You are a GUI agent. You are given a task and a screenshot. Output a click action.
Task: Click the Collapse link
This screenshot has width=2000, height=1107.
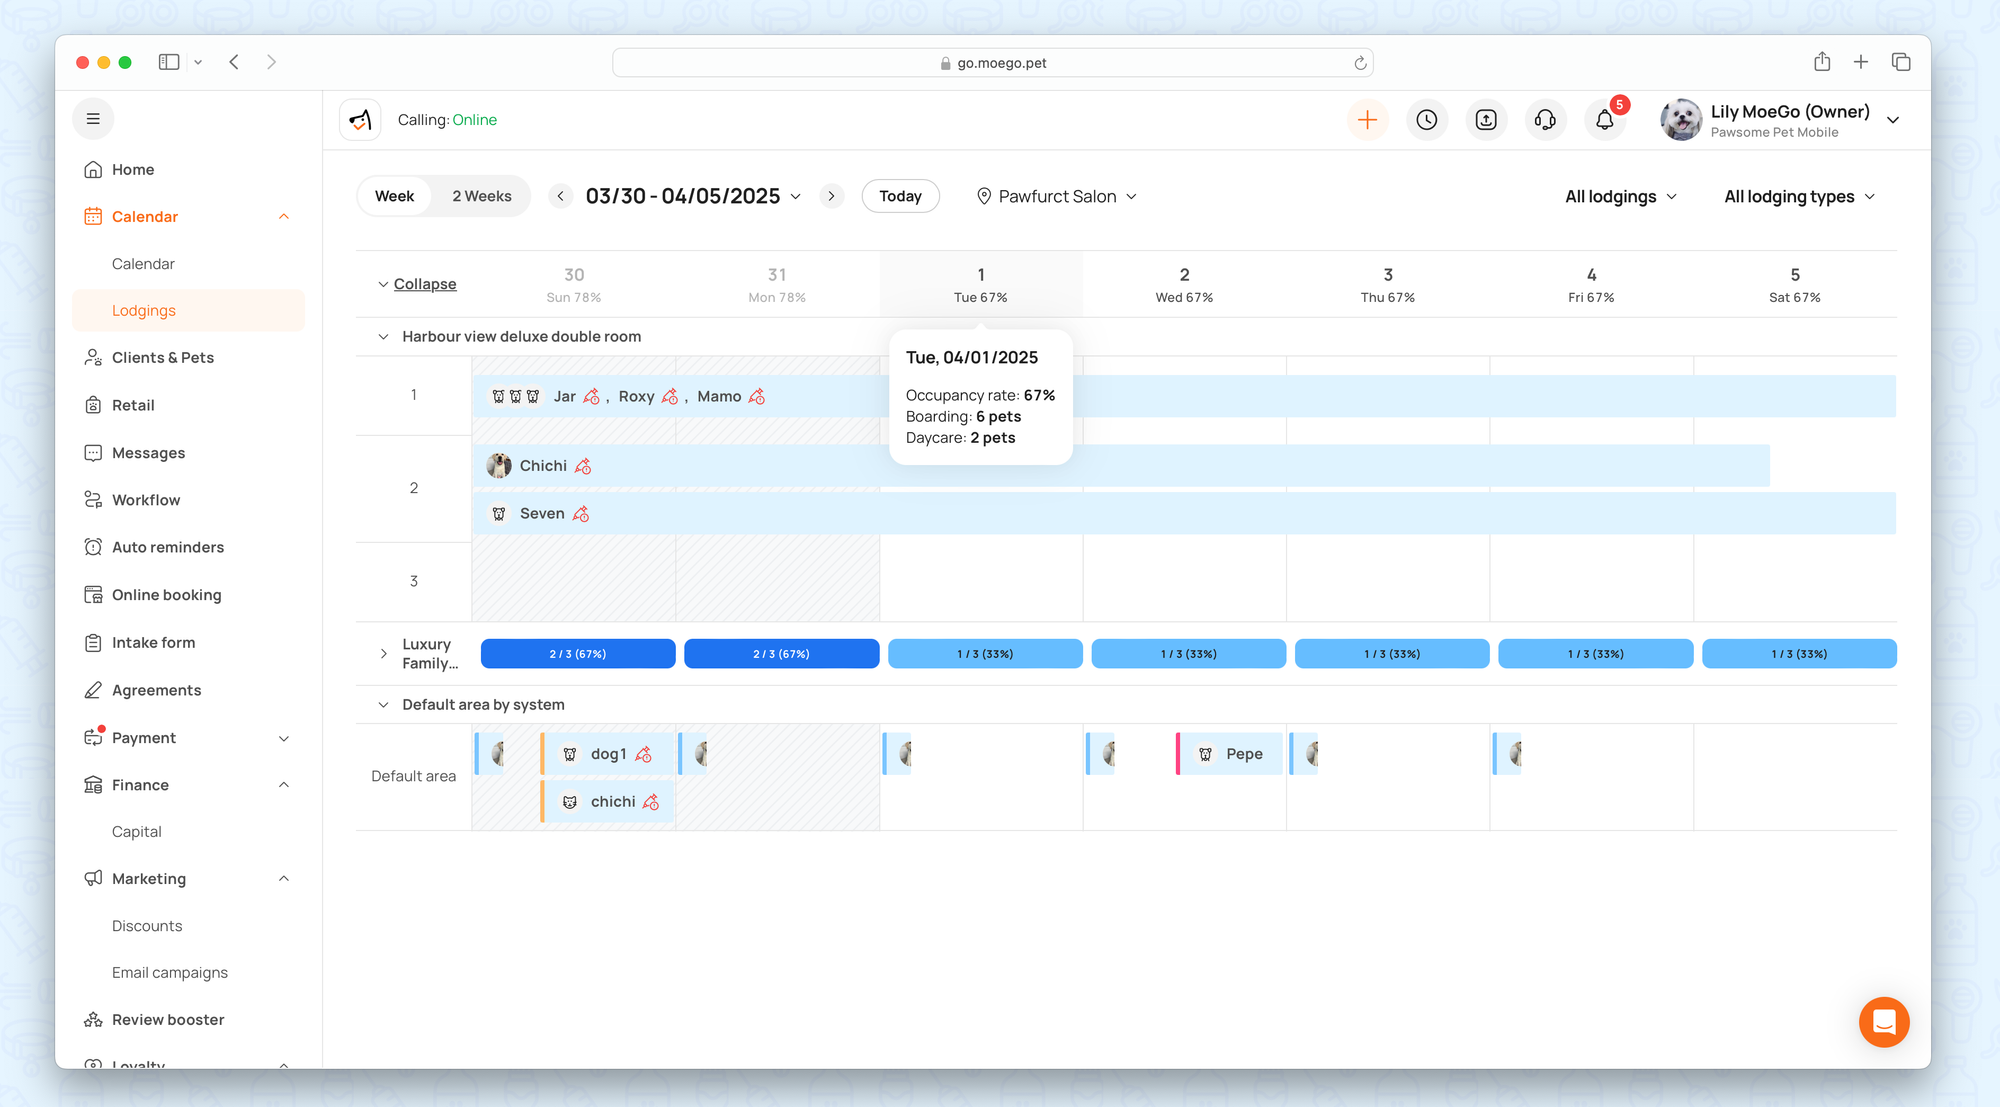pos(425,284)
